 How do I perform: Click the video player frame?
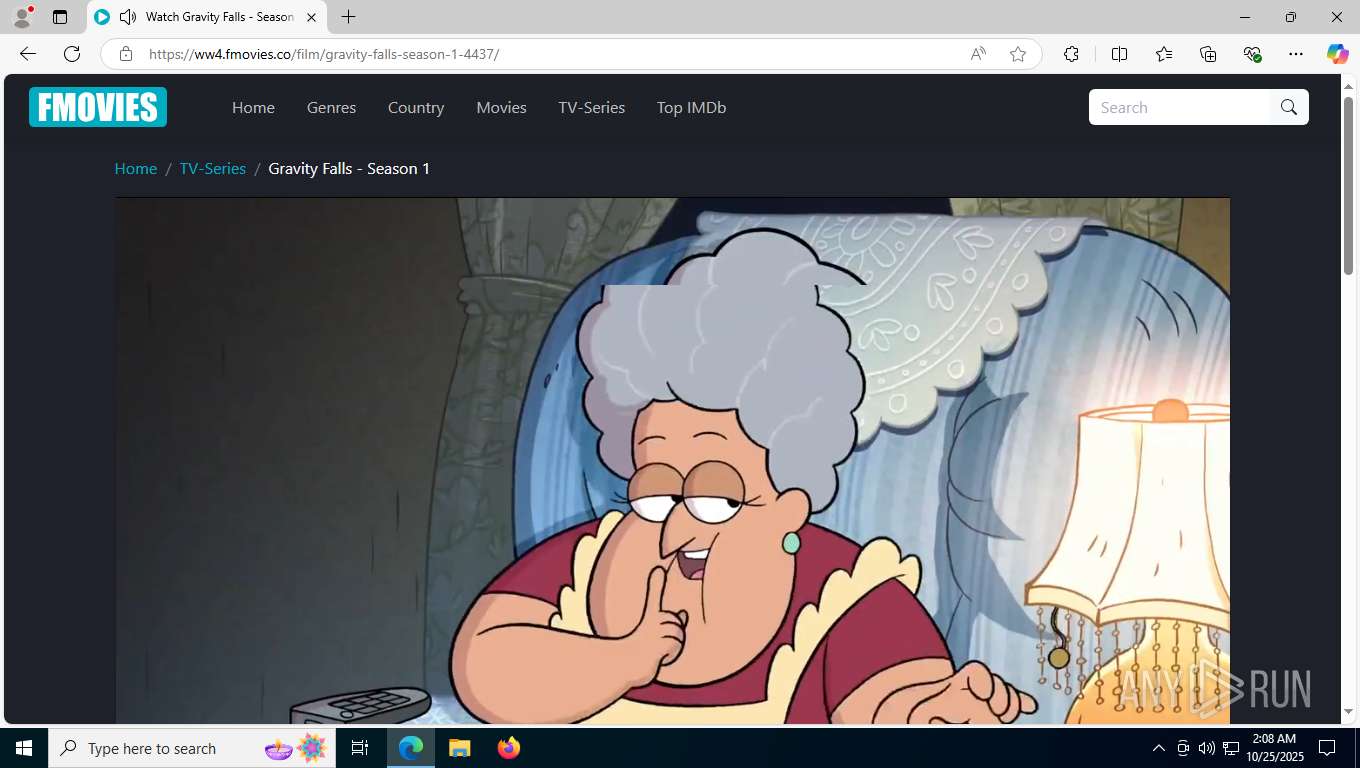coord(672,461)
